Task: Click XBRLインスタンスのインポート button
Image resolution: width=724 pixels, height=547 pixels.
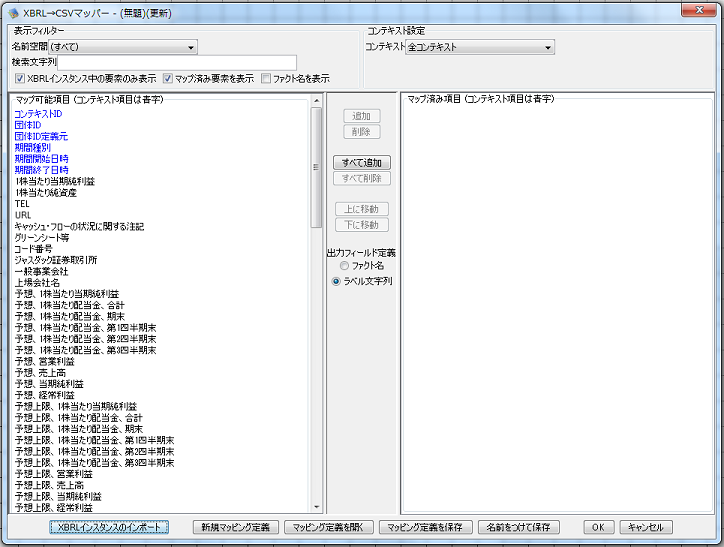Action: click(x=110, y=527)
